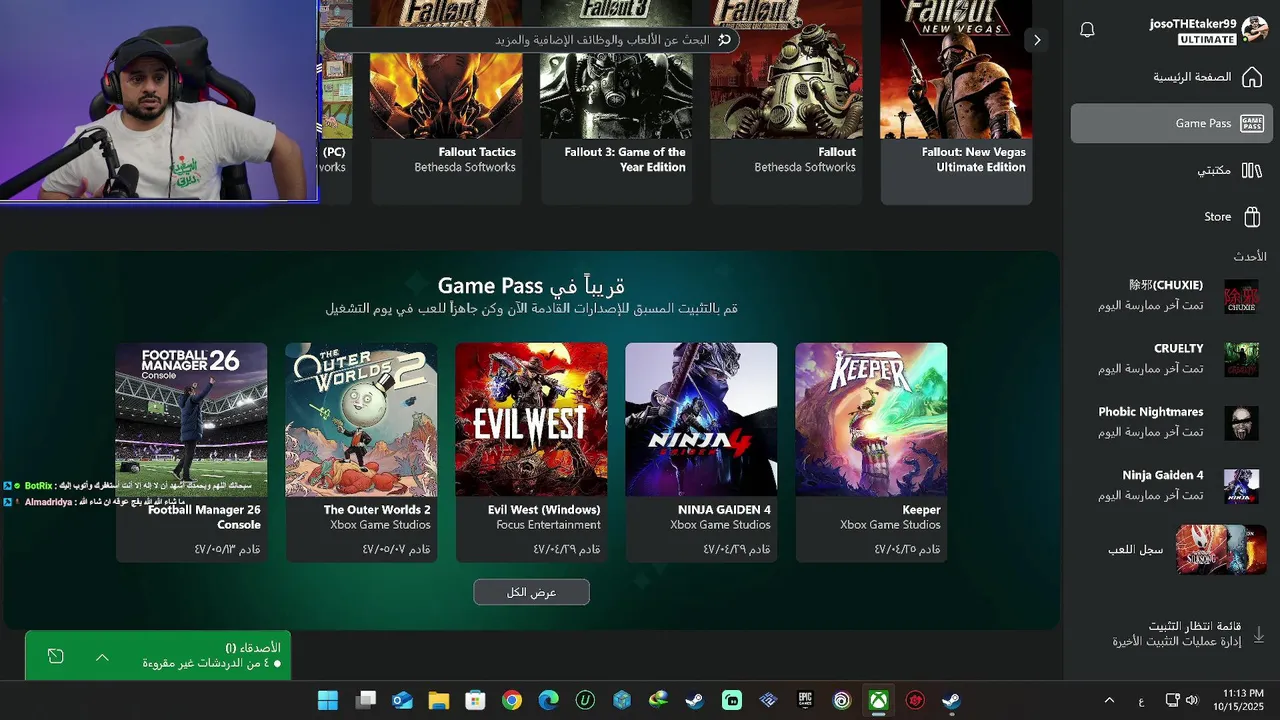Click the network icon in system tray
Image resolution: width=1280 pixels, height=720 pixels.
tap(1172, 700)
